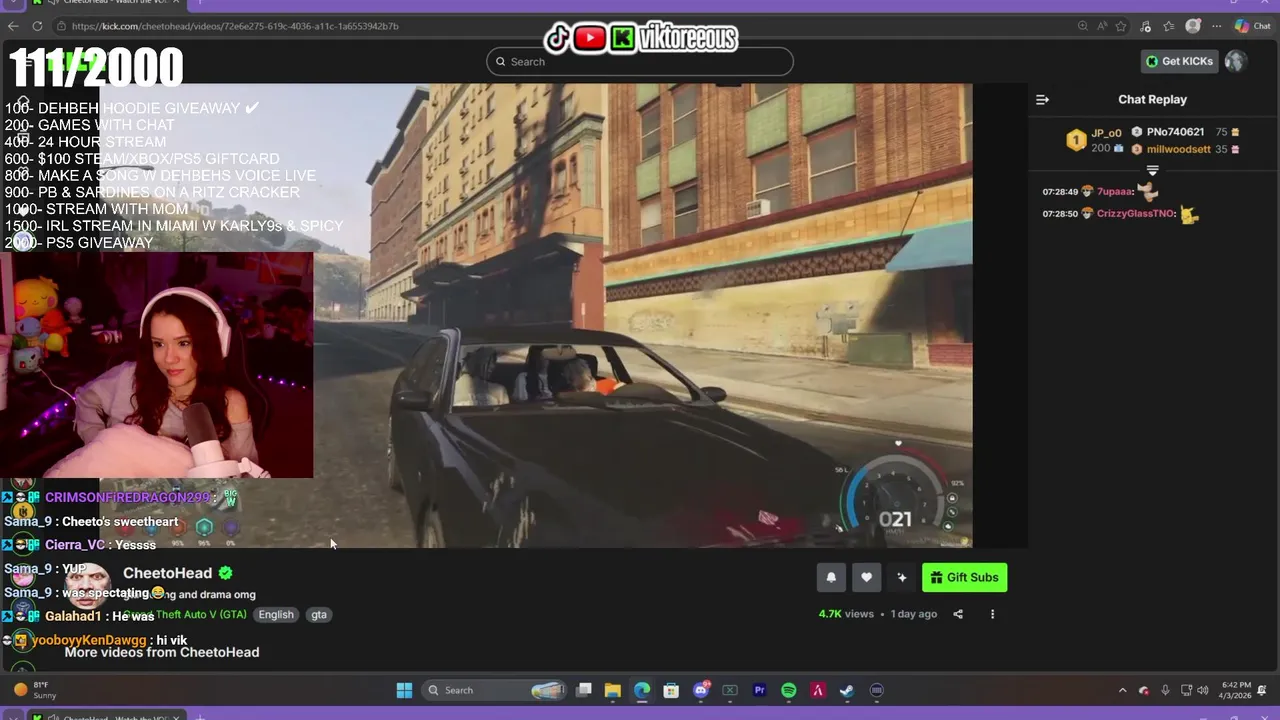
Task: Open the Edge browser profile avatar
Action: pos(1193,26)
